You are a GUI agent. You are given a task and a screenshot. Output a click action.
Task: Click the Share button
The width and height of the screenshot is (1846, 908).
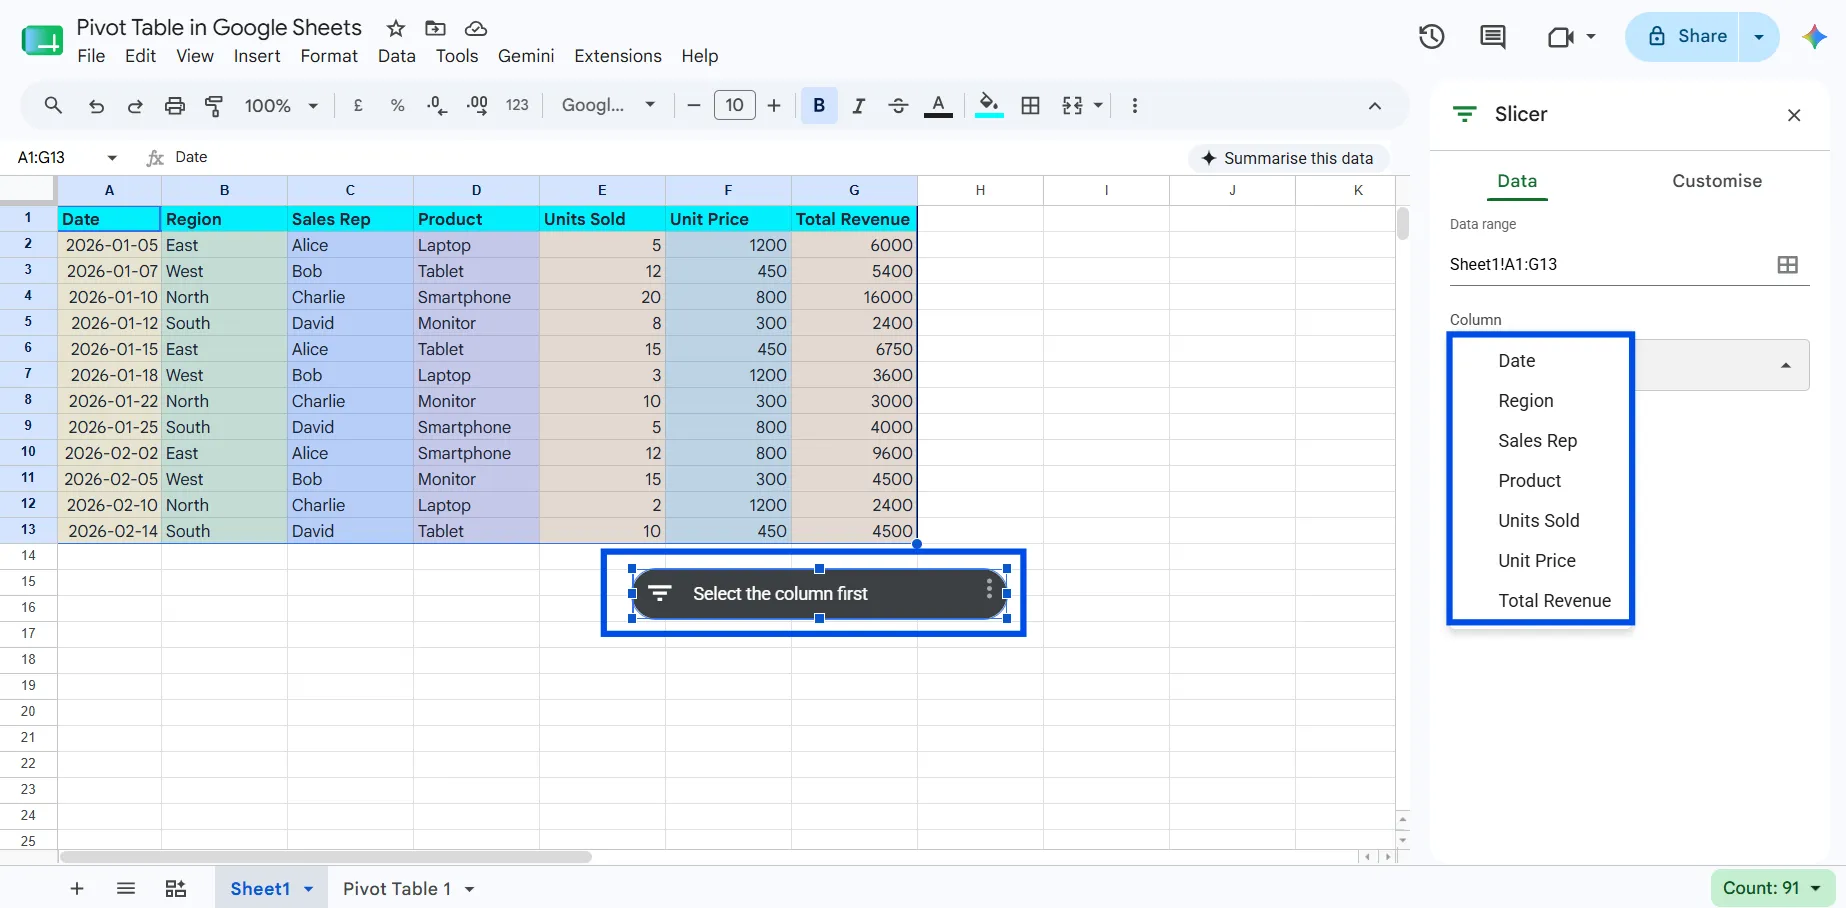point(1689,36)
